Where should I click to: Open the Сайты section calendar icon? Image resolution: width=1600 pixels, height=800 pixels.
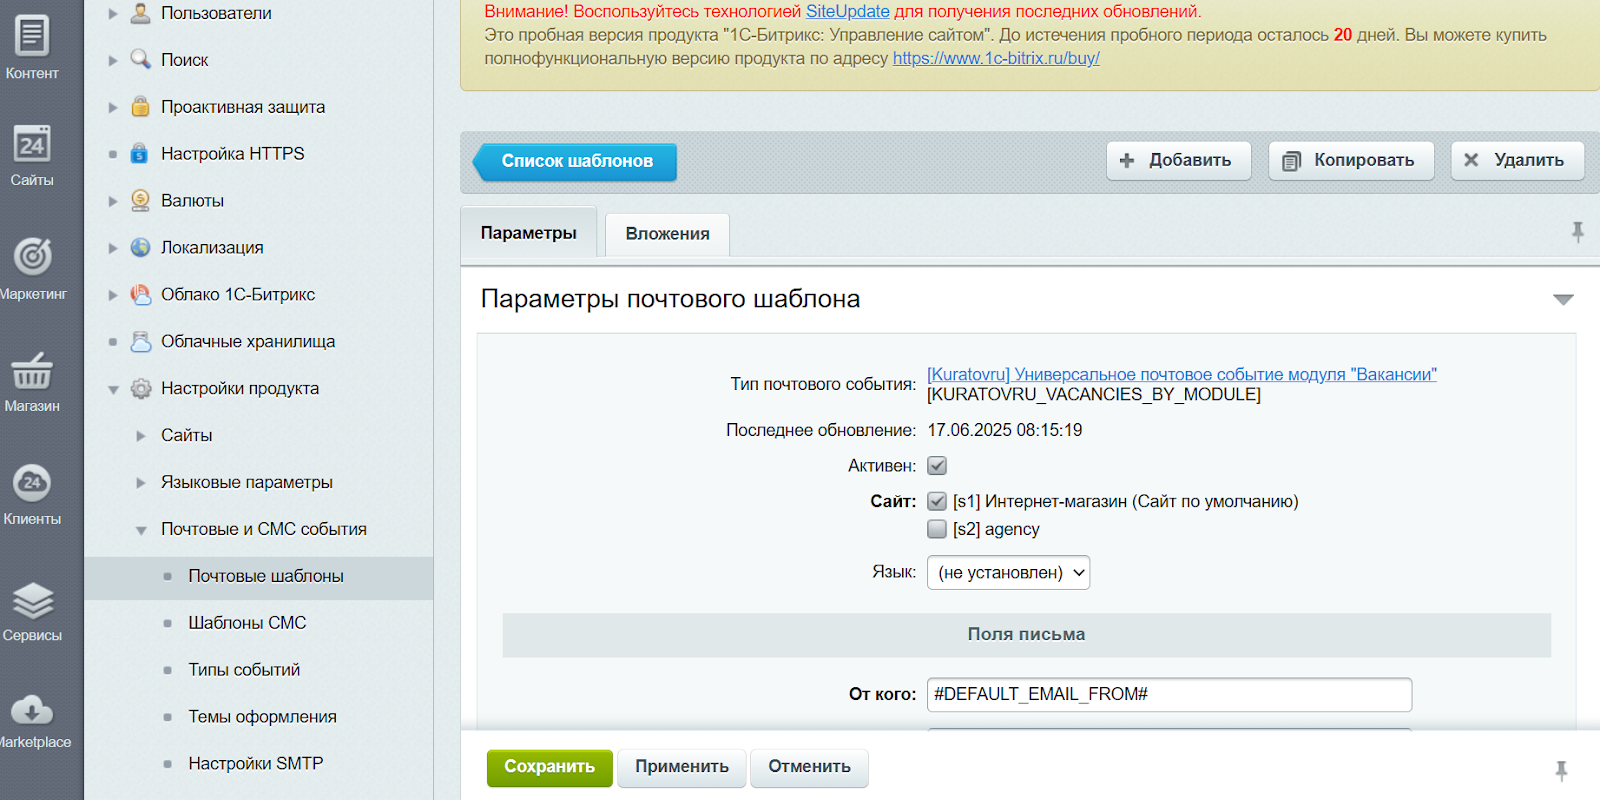pyautogui.click(x=32, y=145)
